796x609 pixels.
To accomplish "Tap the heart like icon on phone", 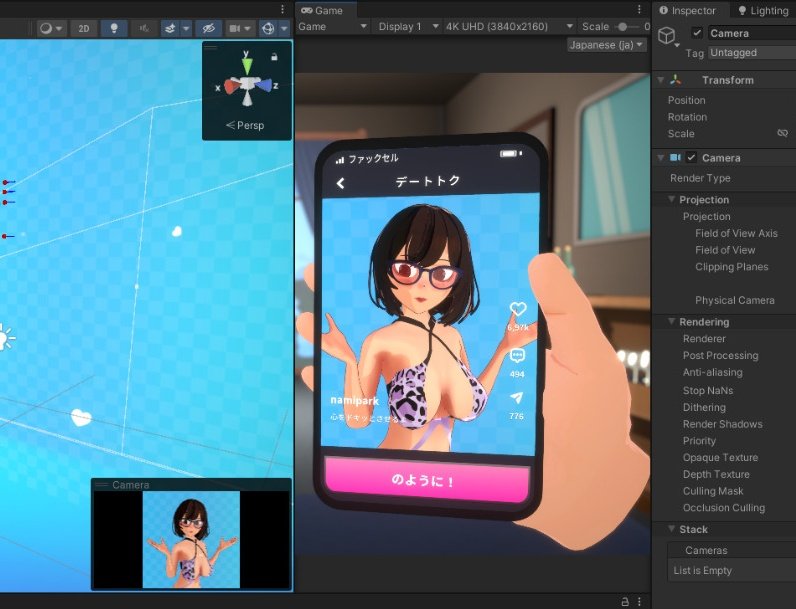I will tap(517, 309).
